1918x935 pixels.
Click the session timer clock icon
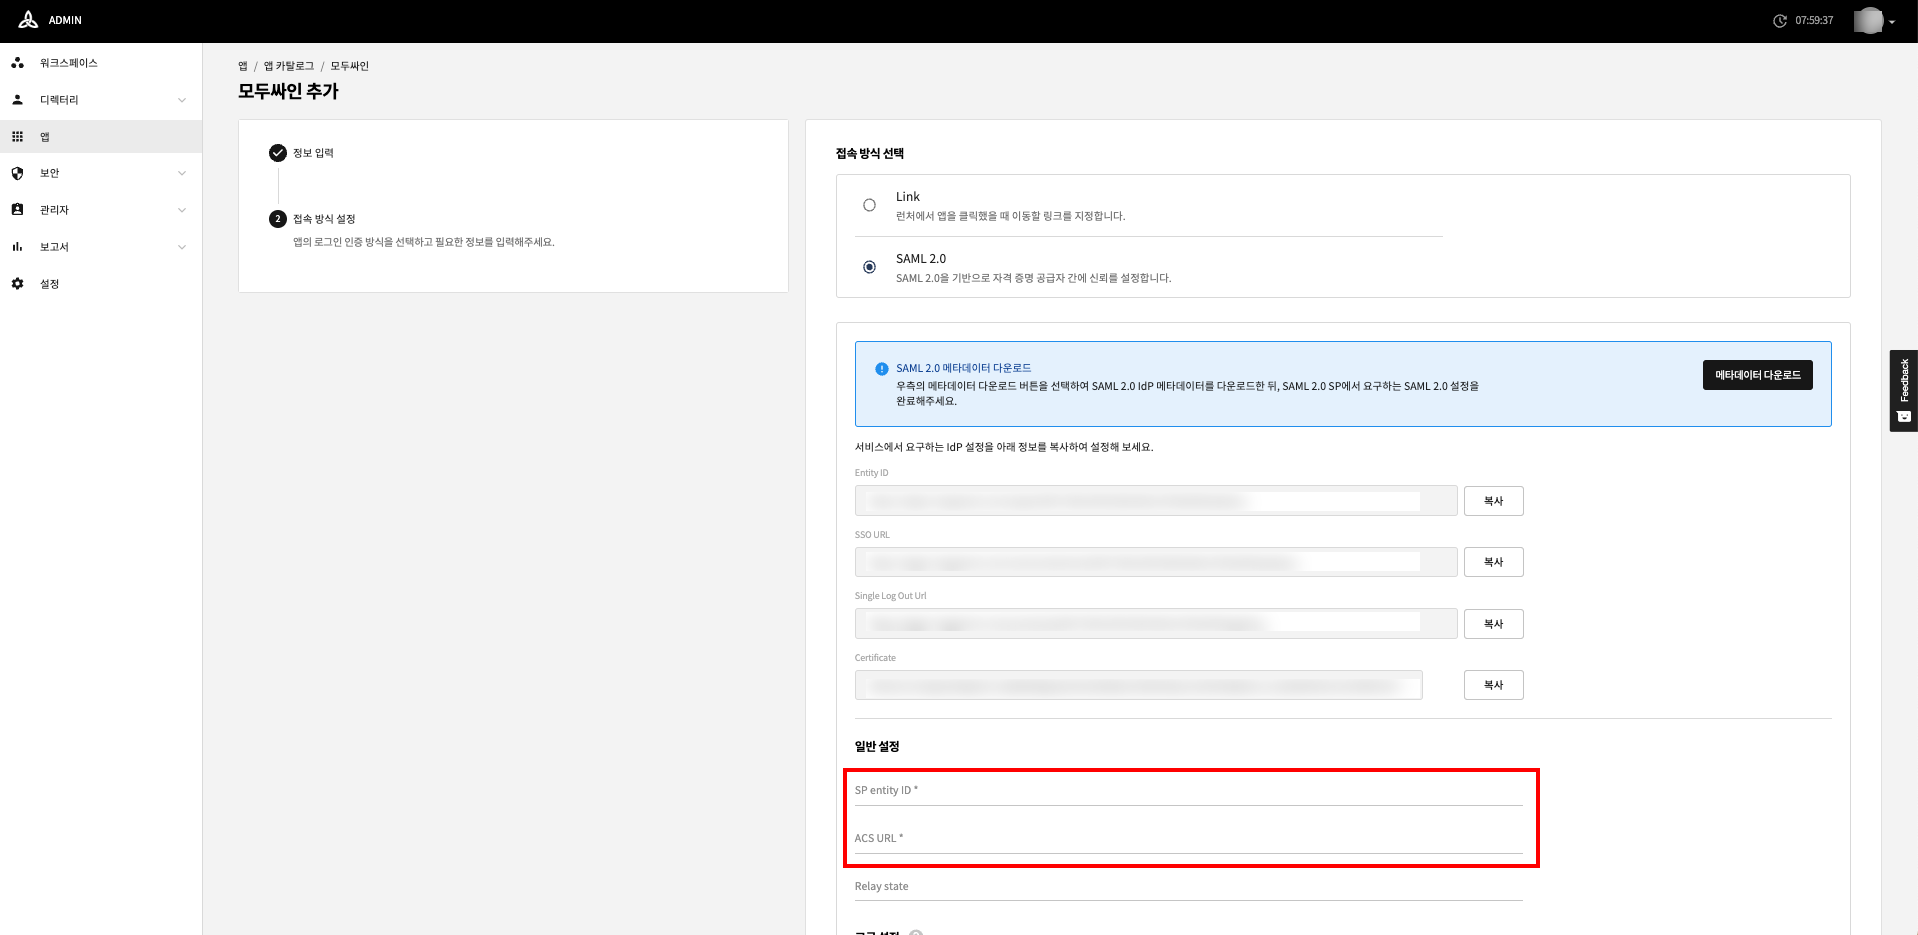click(x=1780, y=21)
